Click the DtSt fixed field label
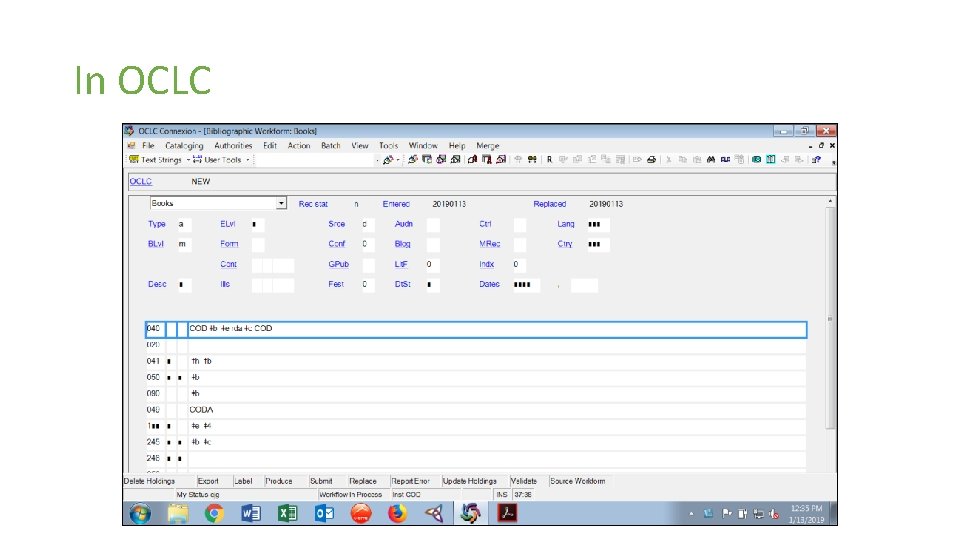960x540 pixels. 402,284
